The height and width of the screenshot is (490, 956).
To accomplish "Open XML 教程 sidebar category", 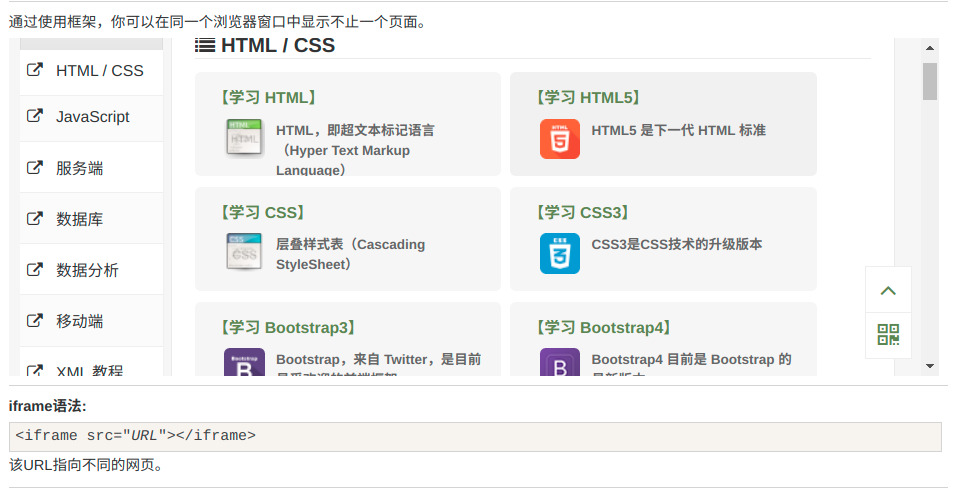I will point(91,362).
